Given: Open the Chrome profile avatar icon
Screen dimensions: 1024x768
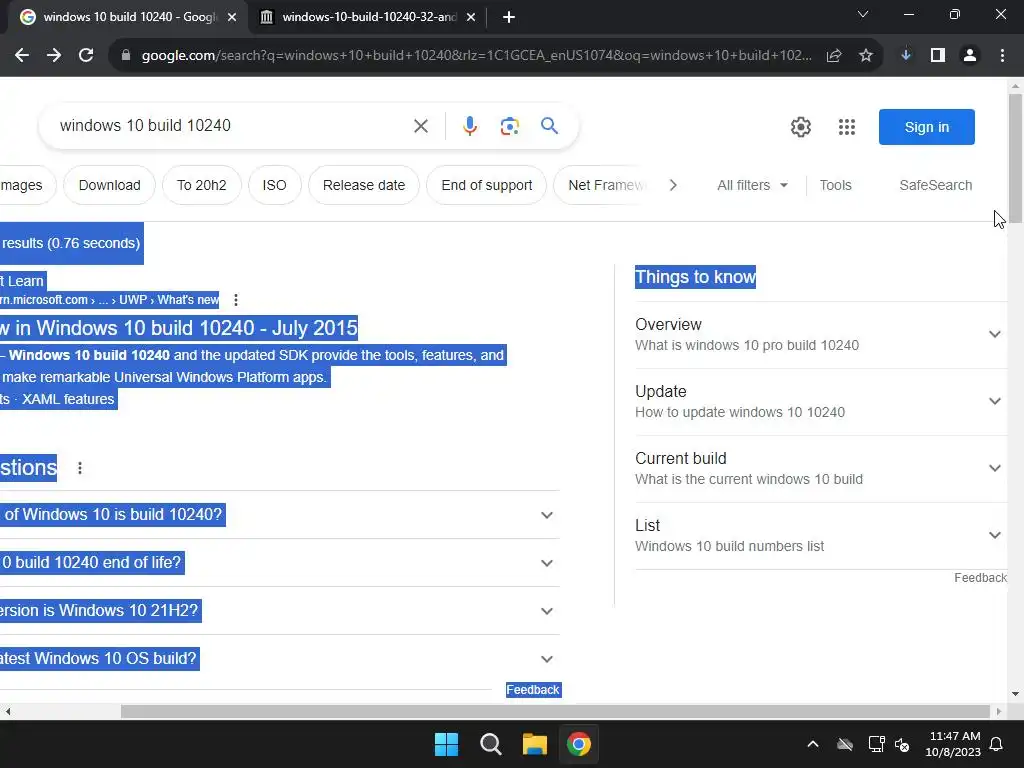Looking at the screenshot, I should pyautogui.click(x=970, y=56).
